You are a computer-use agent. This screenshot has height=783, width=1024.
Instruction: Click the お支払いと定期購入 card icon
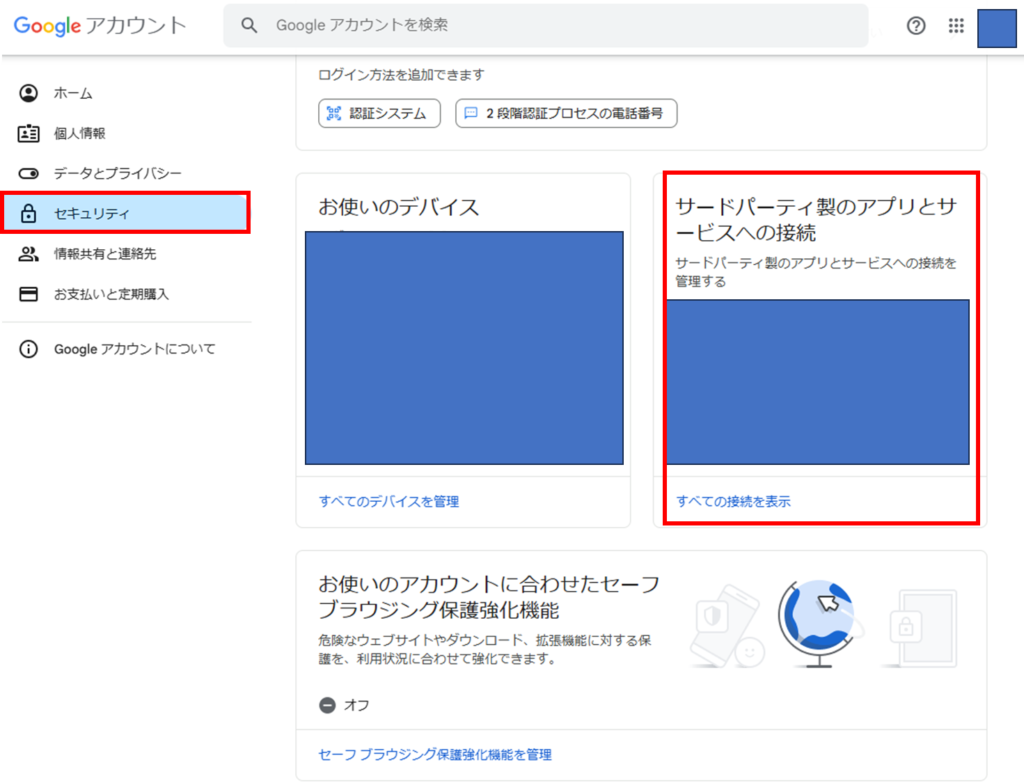point(28,294)
